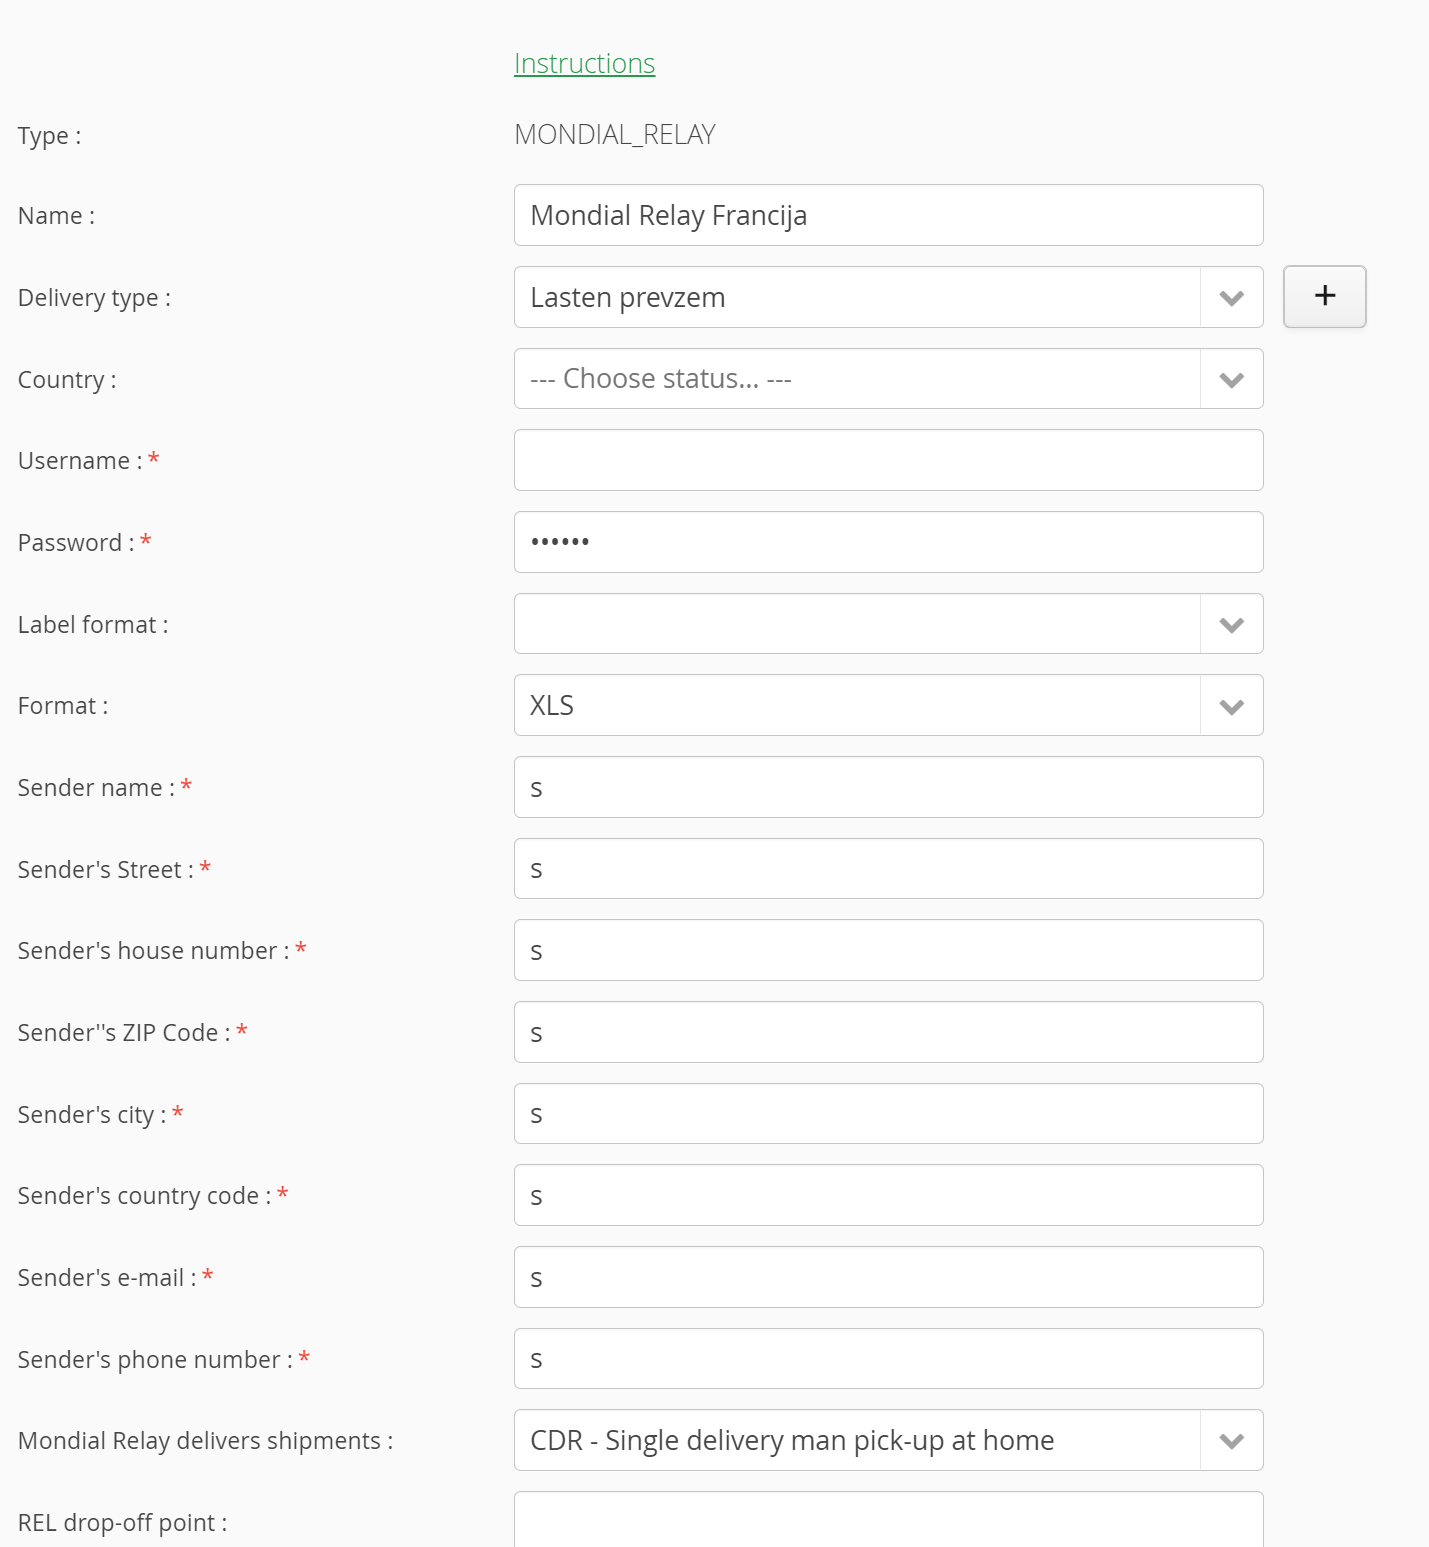The width and height of the screenshot is (1429, 1547).
Task: Click the Username label text
Action: [x=80, y=461]
